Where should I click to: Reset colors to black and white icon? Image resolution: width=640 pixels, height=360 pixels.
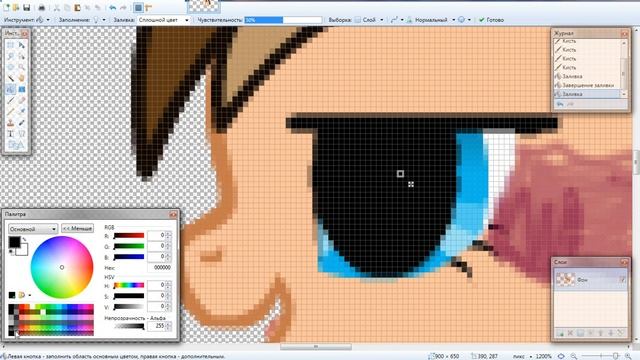pyautogui.click(x=11, y=252)
